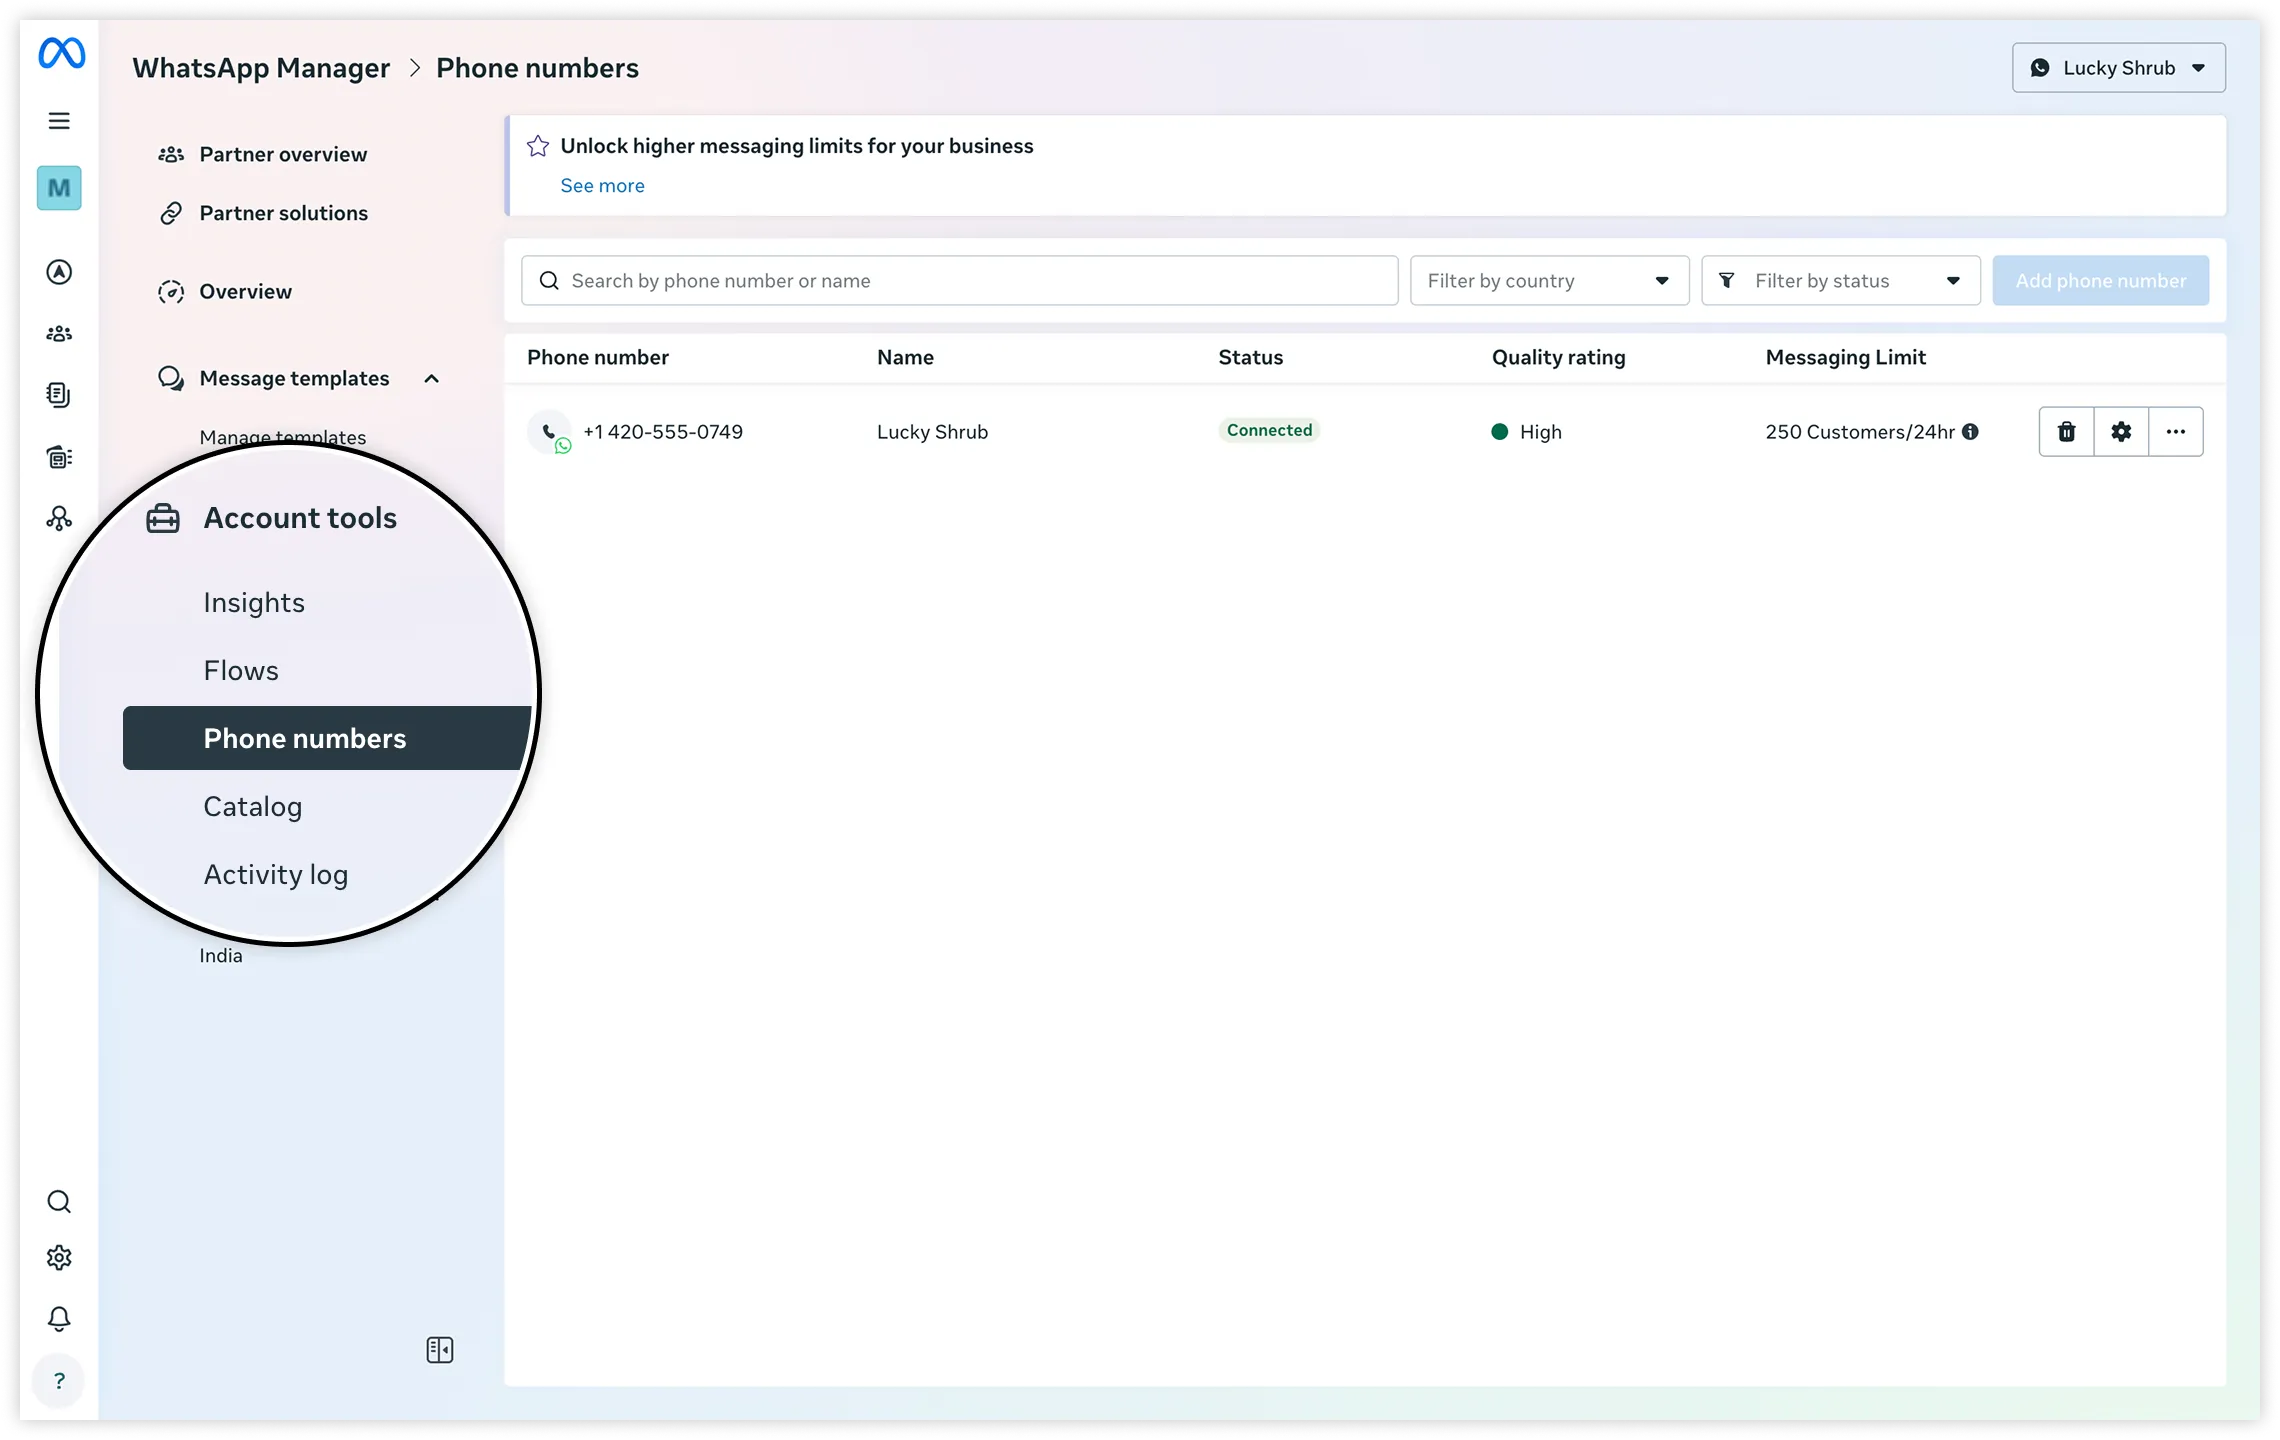Open notifications bell icon
The width and height of the screenshot is (2280, 1440).
(x=59, y=1319)
